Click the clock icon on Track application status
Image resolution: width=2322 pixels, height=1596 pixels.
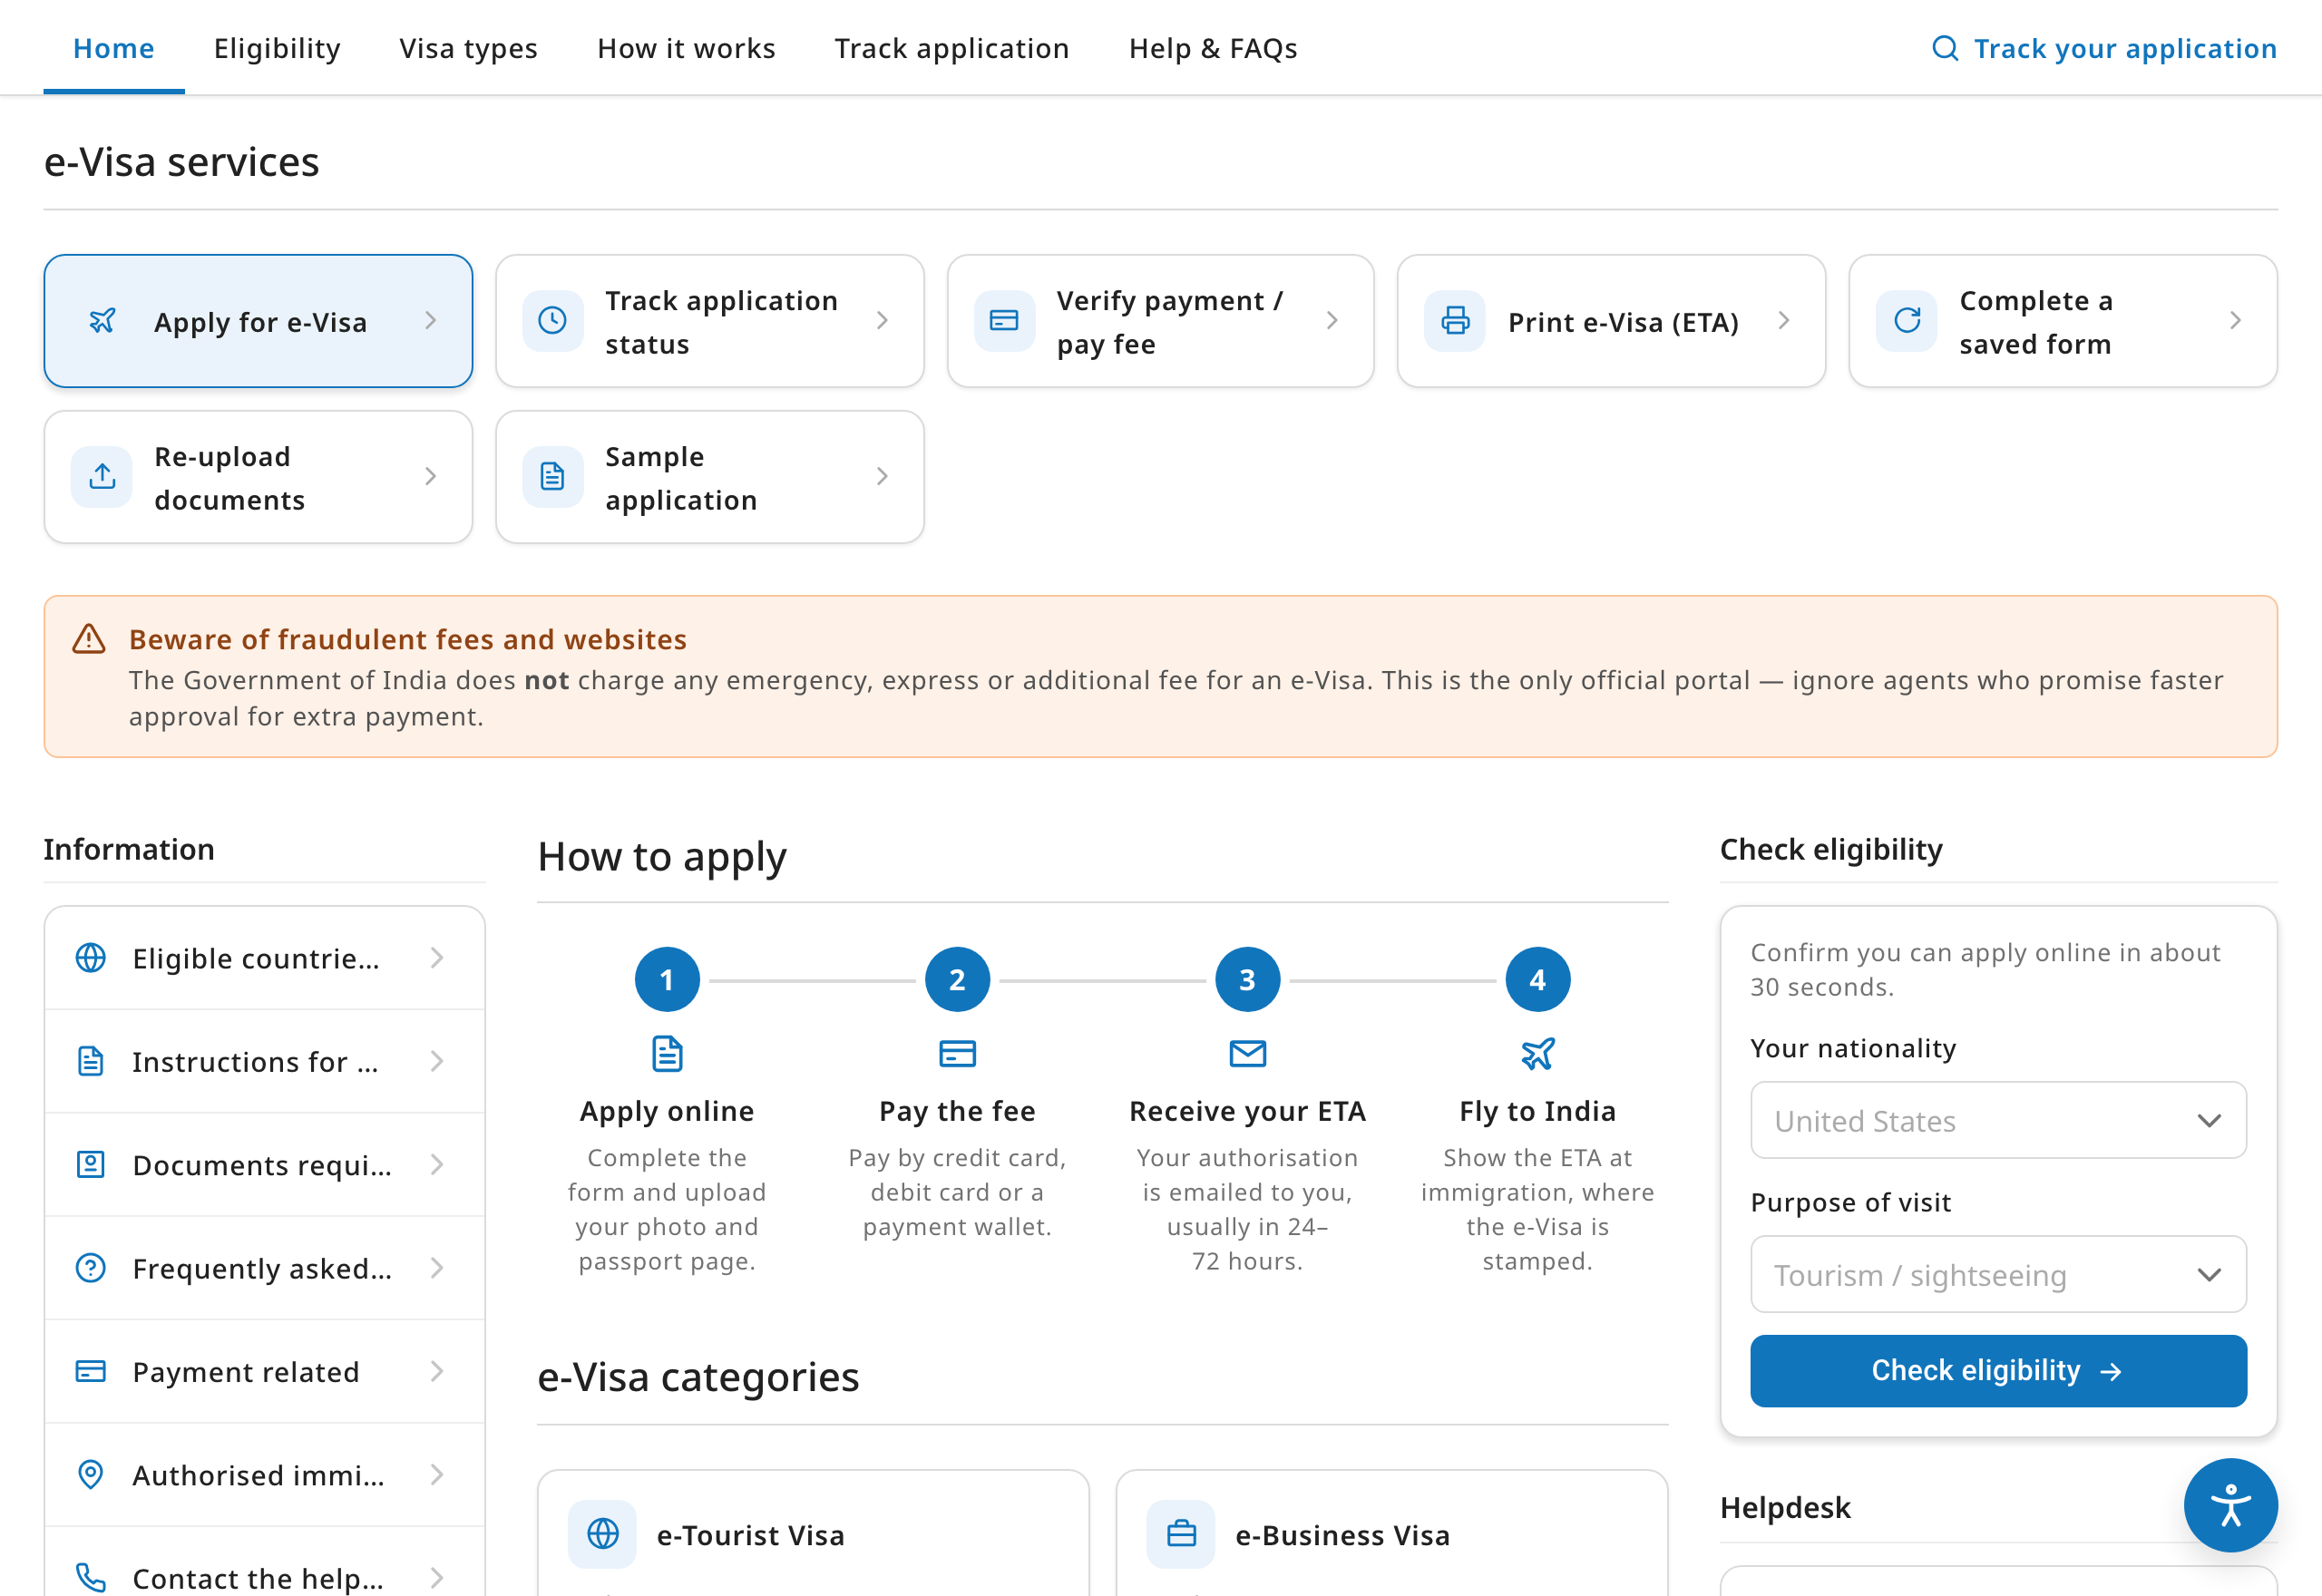(x=553, y=321)
